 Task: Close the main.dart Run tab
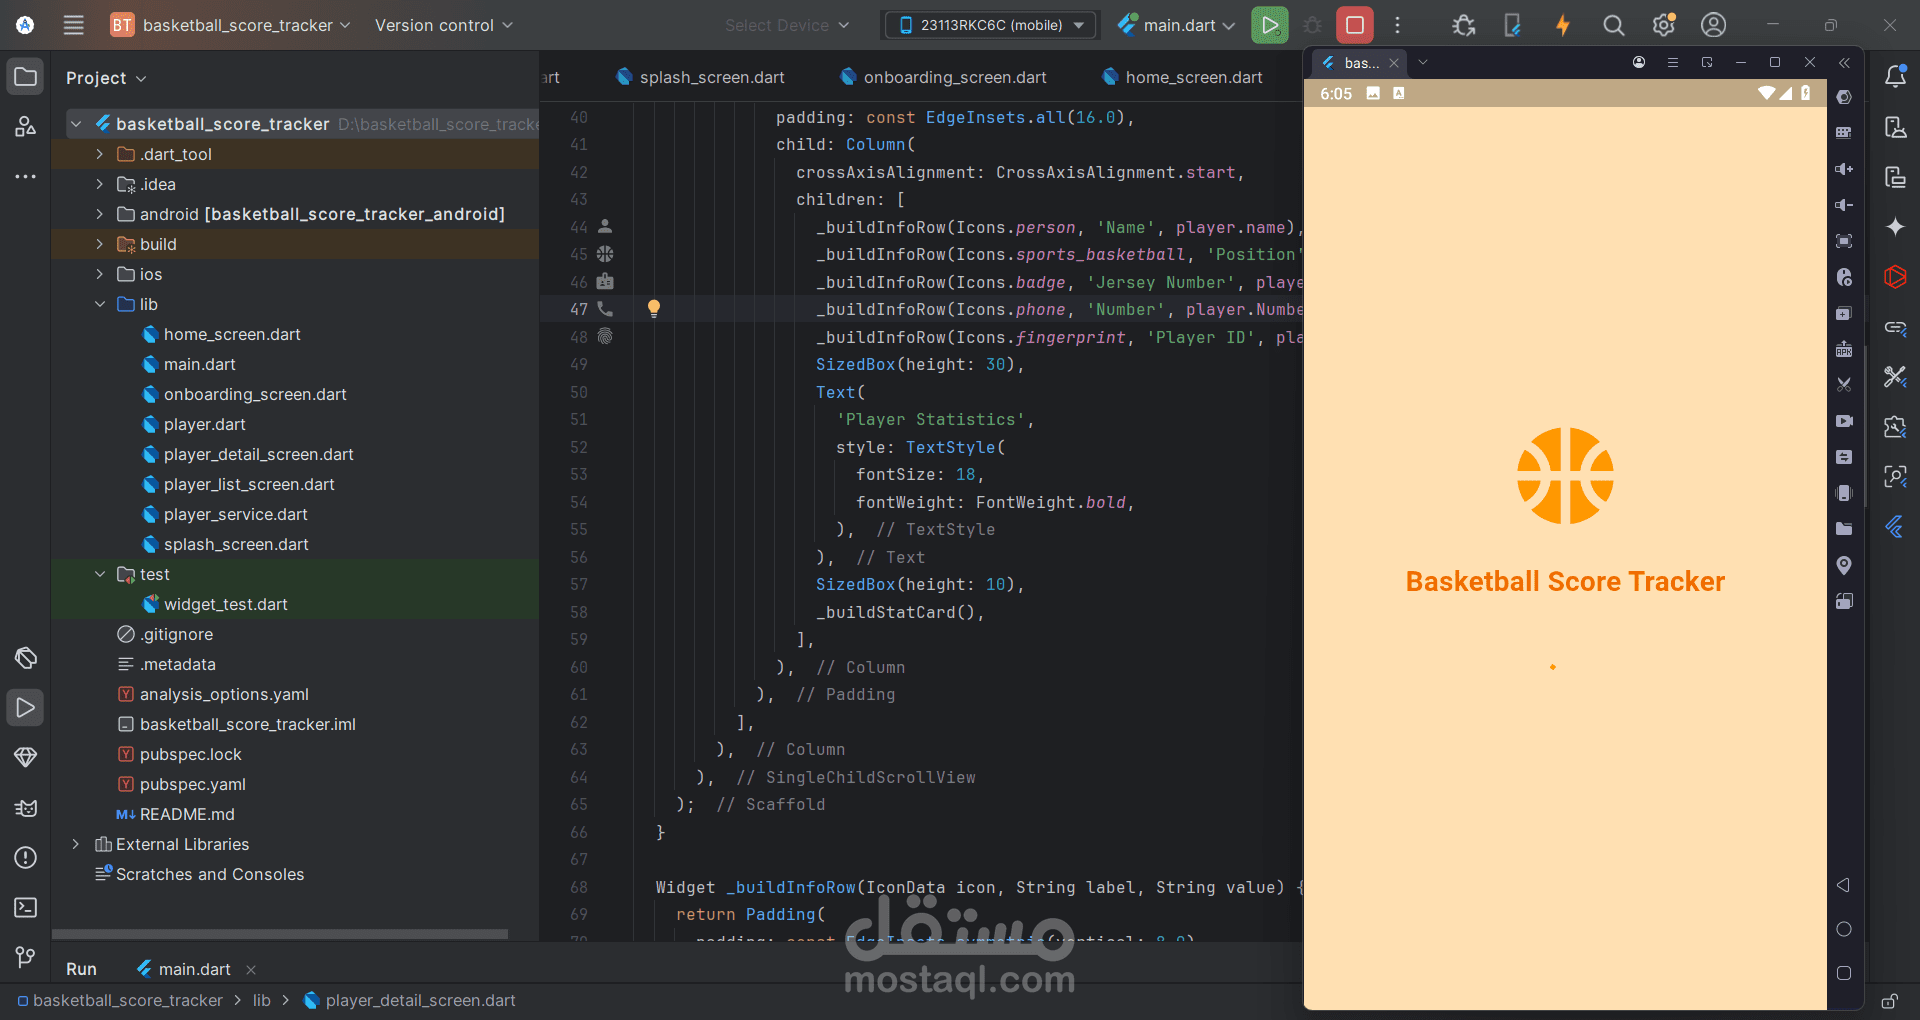tap(251, 970)
